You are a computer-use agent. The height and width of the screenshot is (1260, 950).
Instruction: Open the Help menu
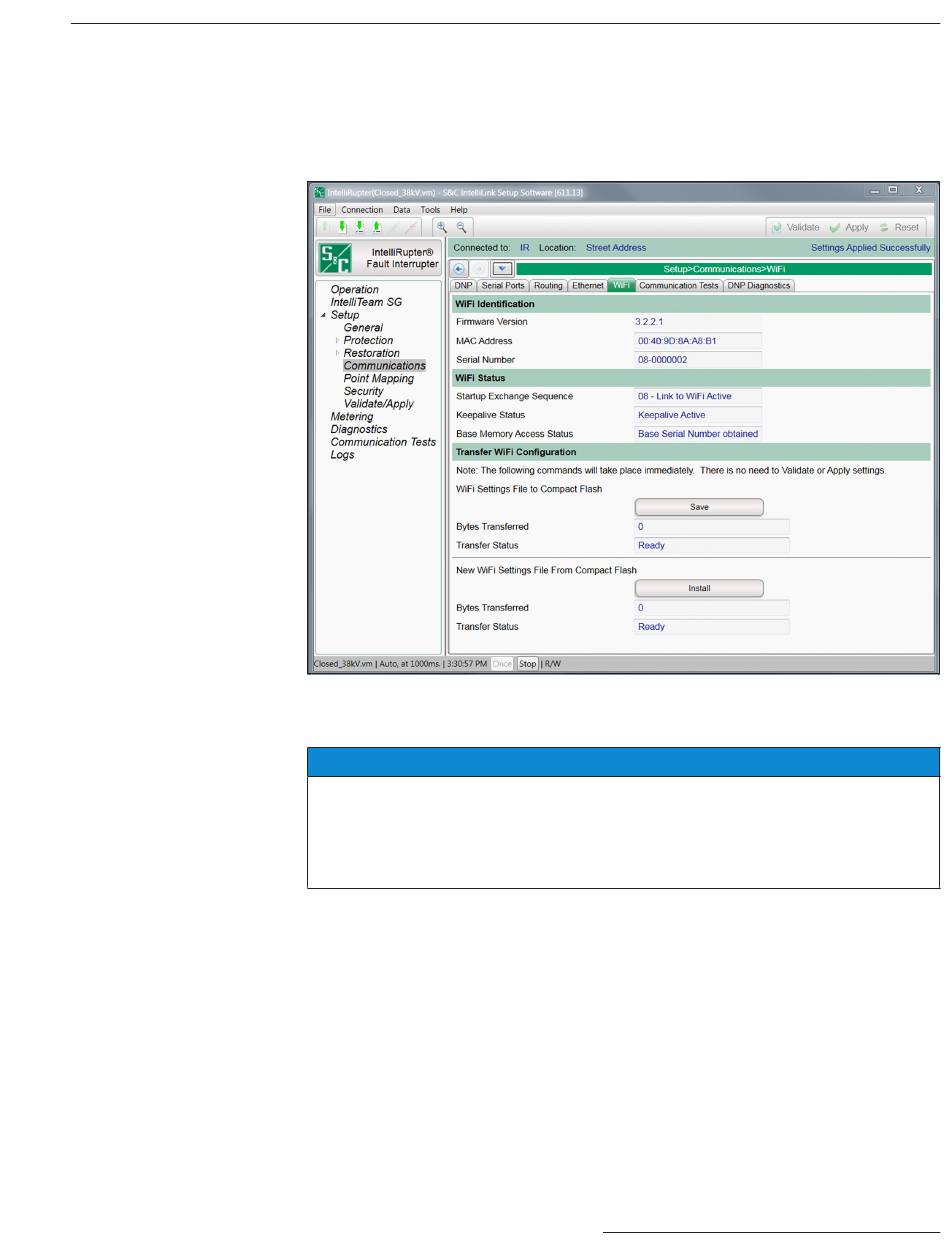[x=459, y=210]
